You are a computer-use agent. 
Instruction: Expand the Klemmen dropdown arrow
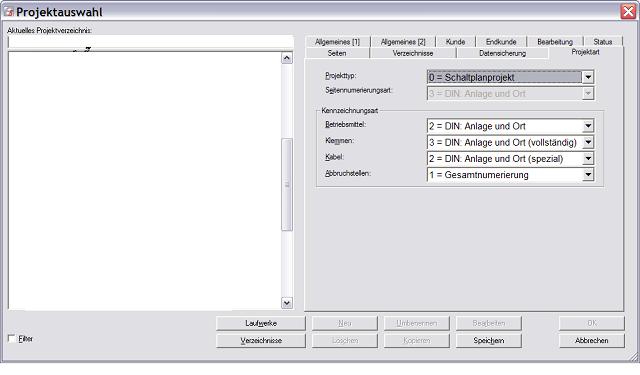tap(588, 142)
